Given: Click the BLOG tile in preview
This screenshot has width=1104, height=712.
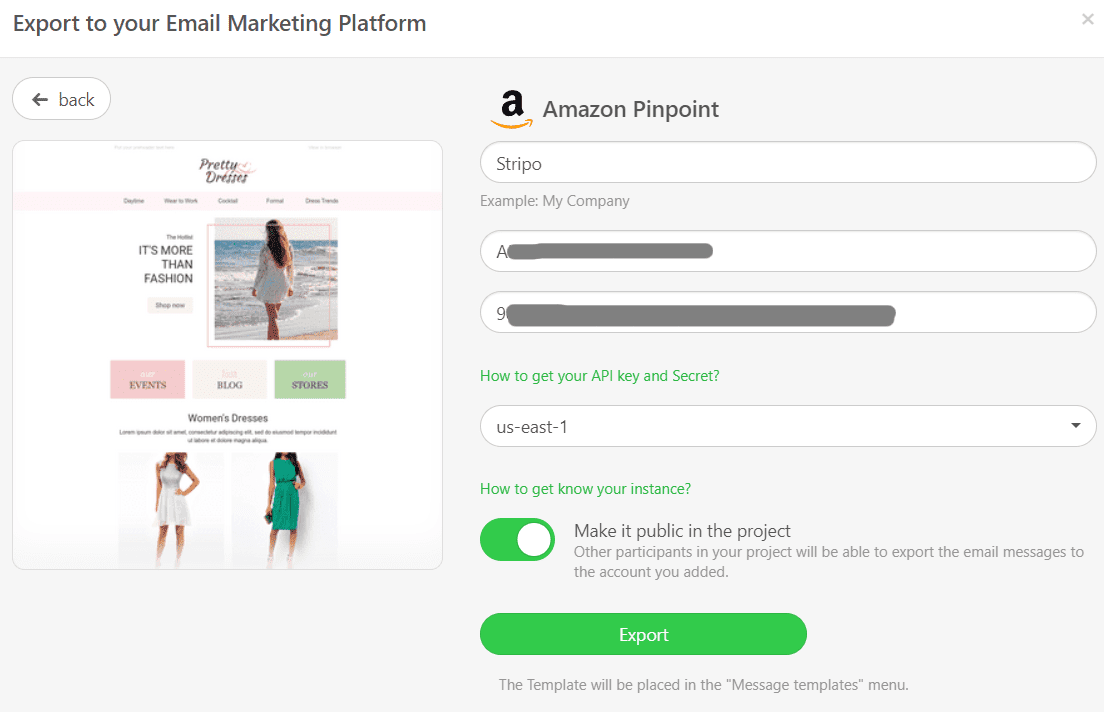Looking at the screenshot, I should pos(230,380).
